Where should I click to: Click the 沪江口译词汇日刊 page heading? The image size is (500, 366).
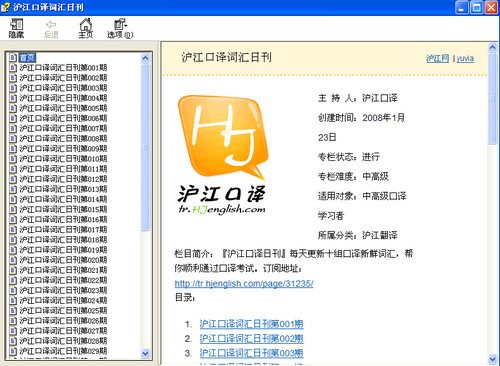[x=227, y=57]
